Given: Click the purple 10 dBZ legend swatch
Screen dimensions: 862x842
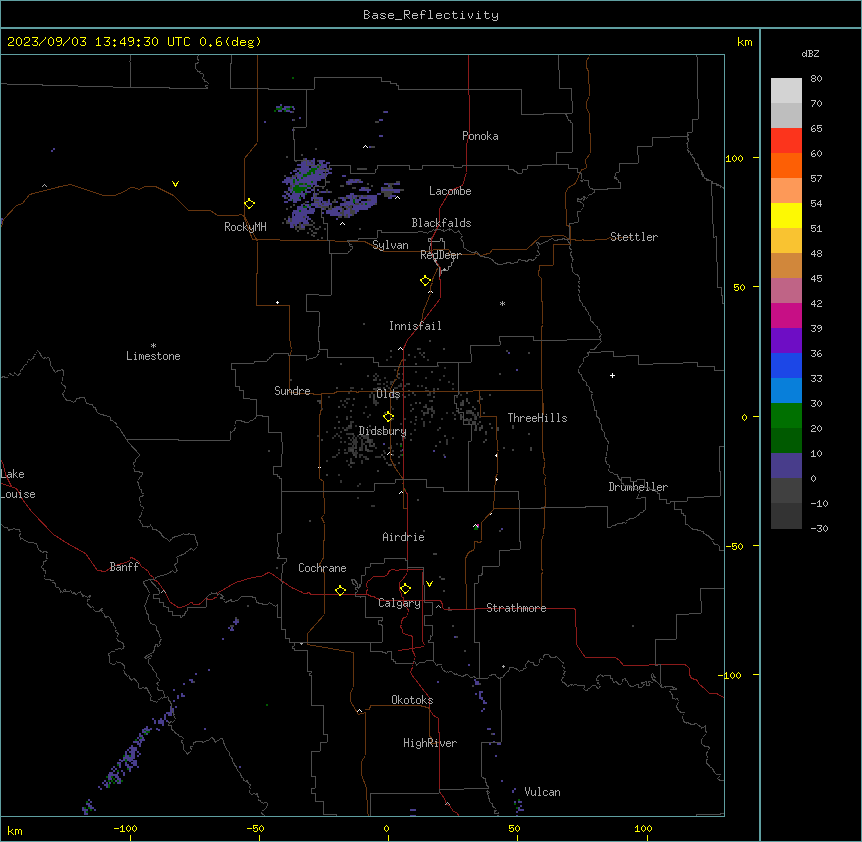Looking at the screenshot, I should point(786,466).
